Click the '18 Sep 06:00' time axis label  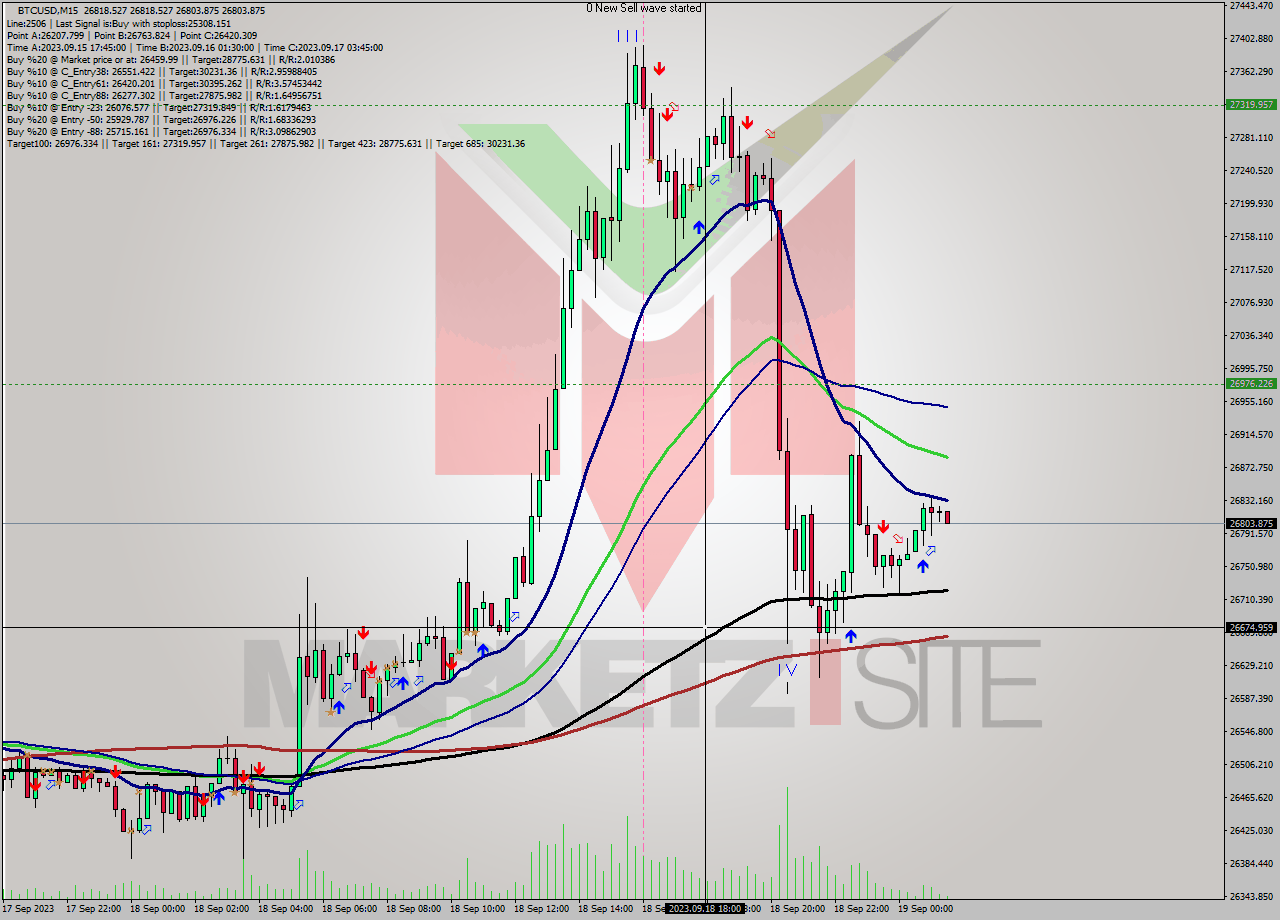(350, 909)
